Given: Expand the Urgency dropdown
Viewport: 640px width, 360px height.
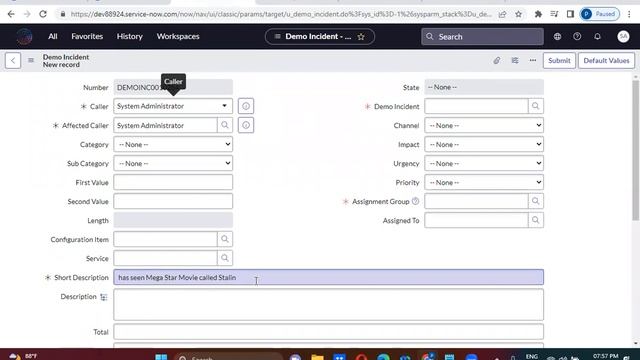Looking at the screenshot, I should (x=484, y=163).
